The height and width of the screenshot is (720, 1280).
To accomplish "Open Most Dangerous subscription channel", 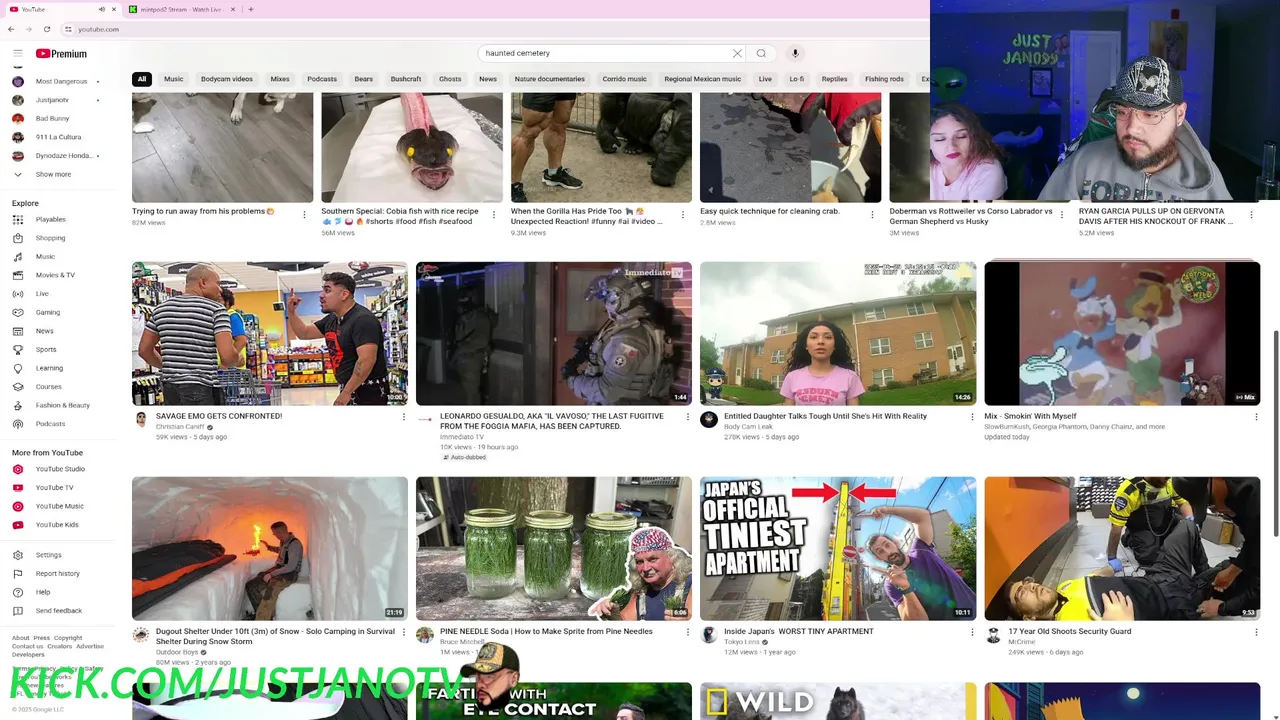I will coord(61,81).
